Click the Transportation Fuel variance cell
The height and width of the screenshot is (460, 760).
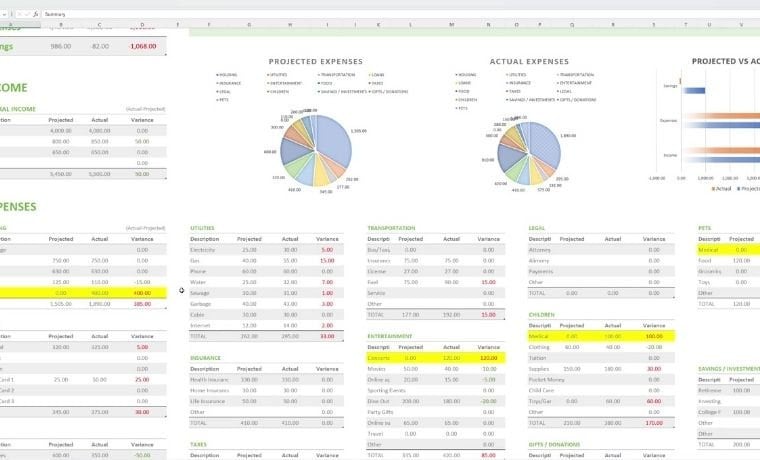click(488, 282)
